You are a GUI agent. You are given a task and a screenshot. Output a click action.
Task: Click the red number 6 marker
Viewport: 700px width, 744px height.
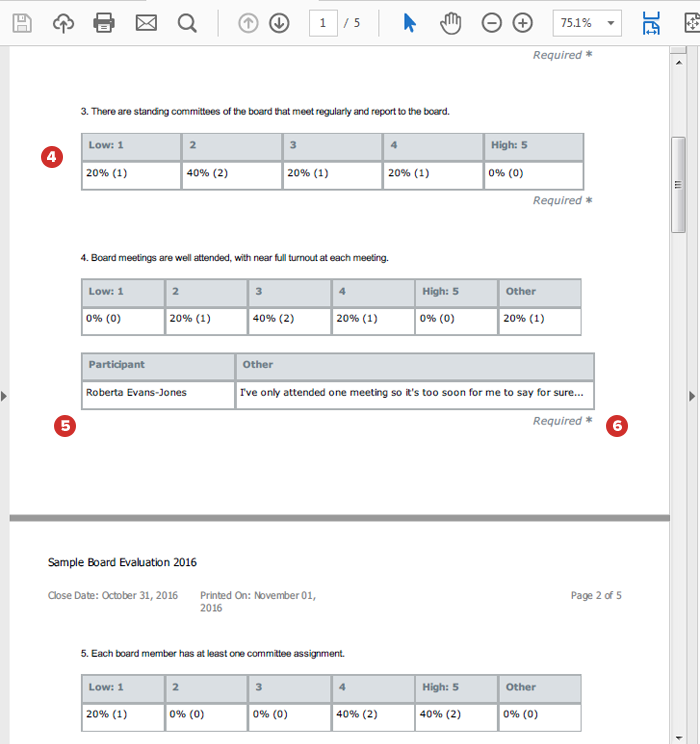(x=617, y=426)
